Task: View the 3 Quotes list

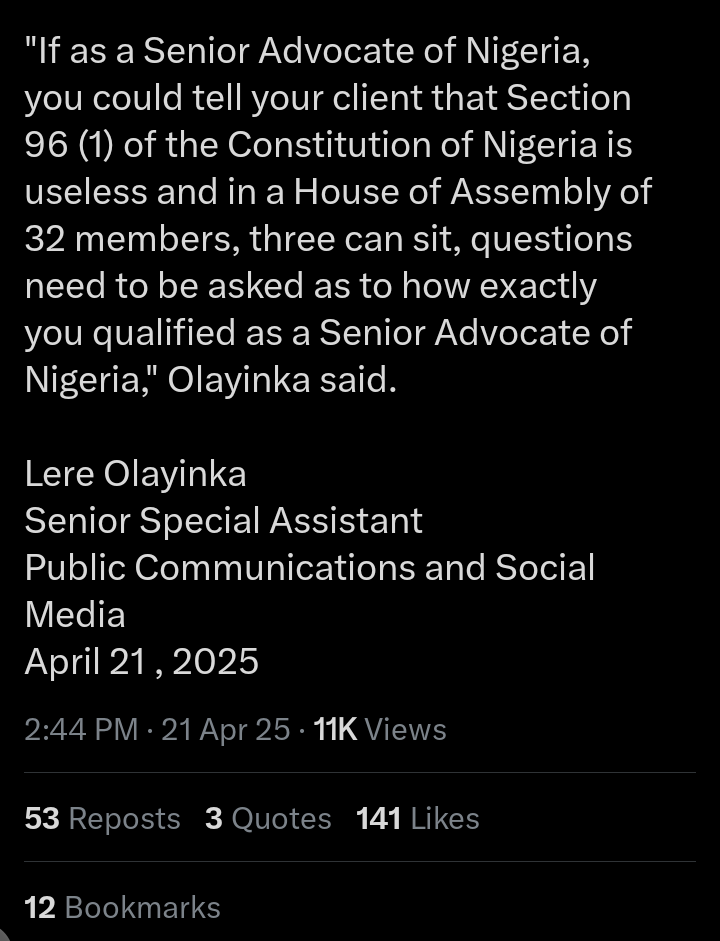Action: pyautogui.click(x=268, y=819)
